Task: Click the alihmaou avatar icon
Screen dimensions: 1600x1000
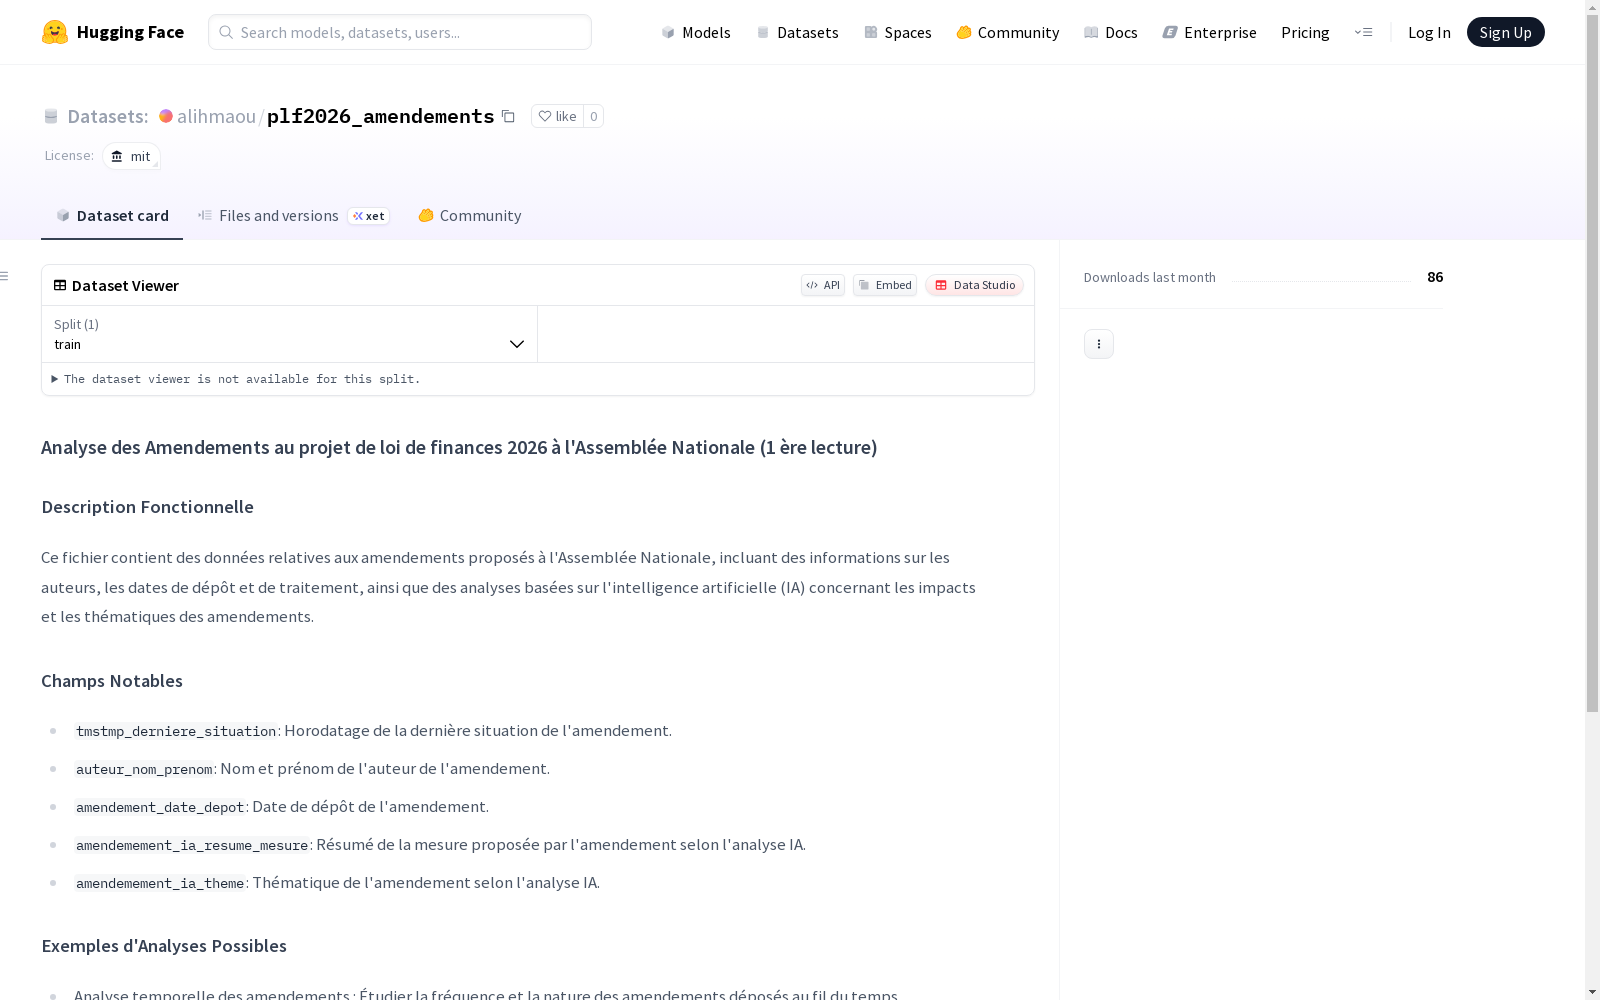Action: [166, 116]
